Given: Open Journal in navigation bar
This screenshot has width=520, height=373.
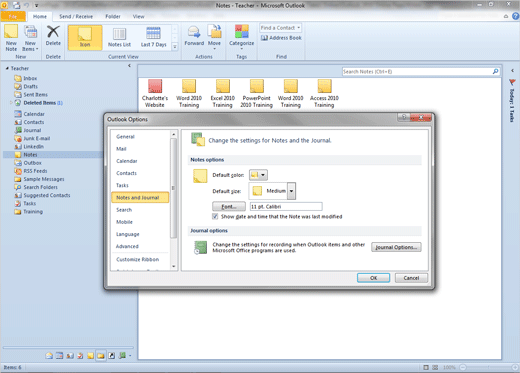Looking at the screenshot, I should point(122,356).
